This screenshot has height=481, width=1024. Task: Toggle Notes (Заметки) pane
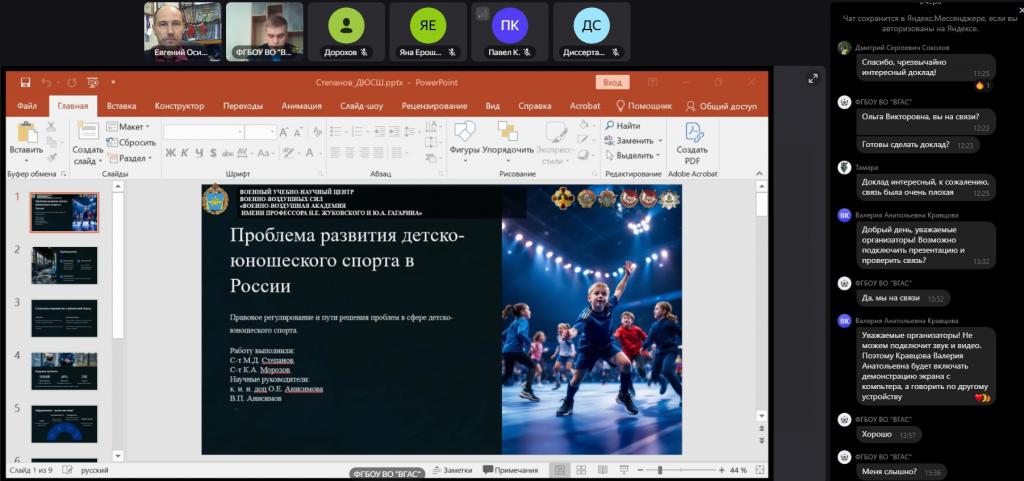(450, 470)
